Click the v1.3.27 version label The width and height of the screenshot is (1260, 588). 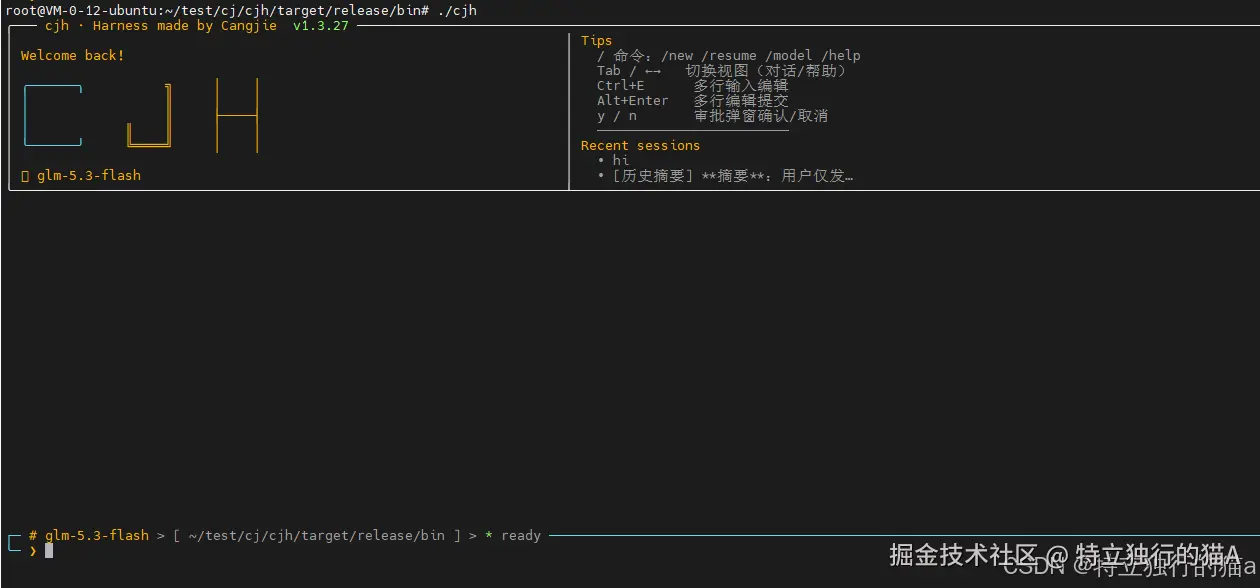click(321, 26)
